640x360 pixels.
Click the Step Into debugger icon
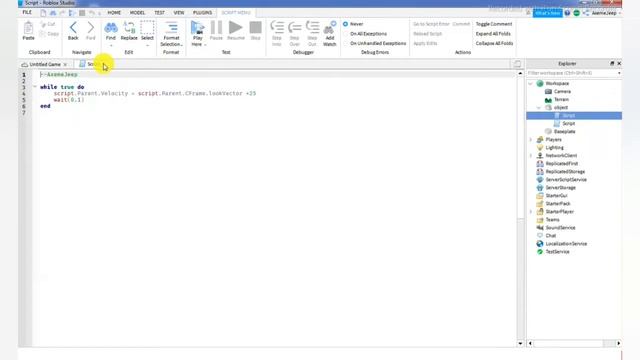(277, 28)
